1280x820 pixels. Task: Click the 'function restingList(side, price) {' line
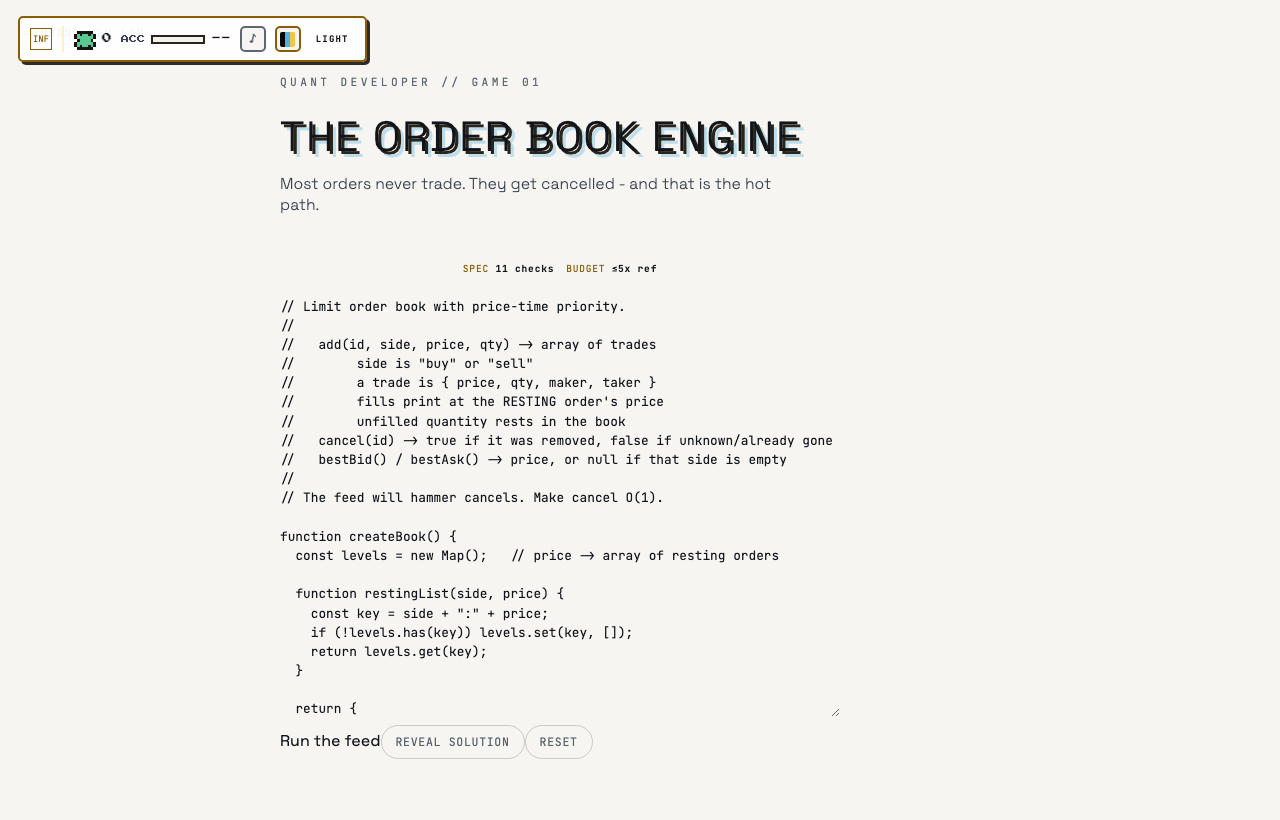[430, 594]
